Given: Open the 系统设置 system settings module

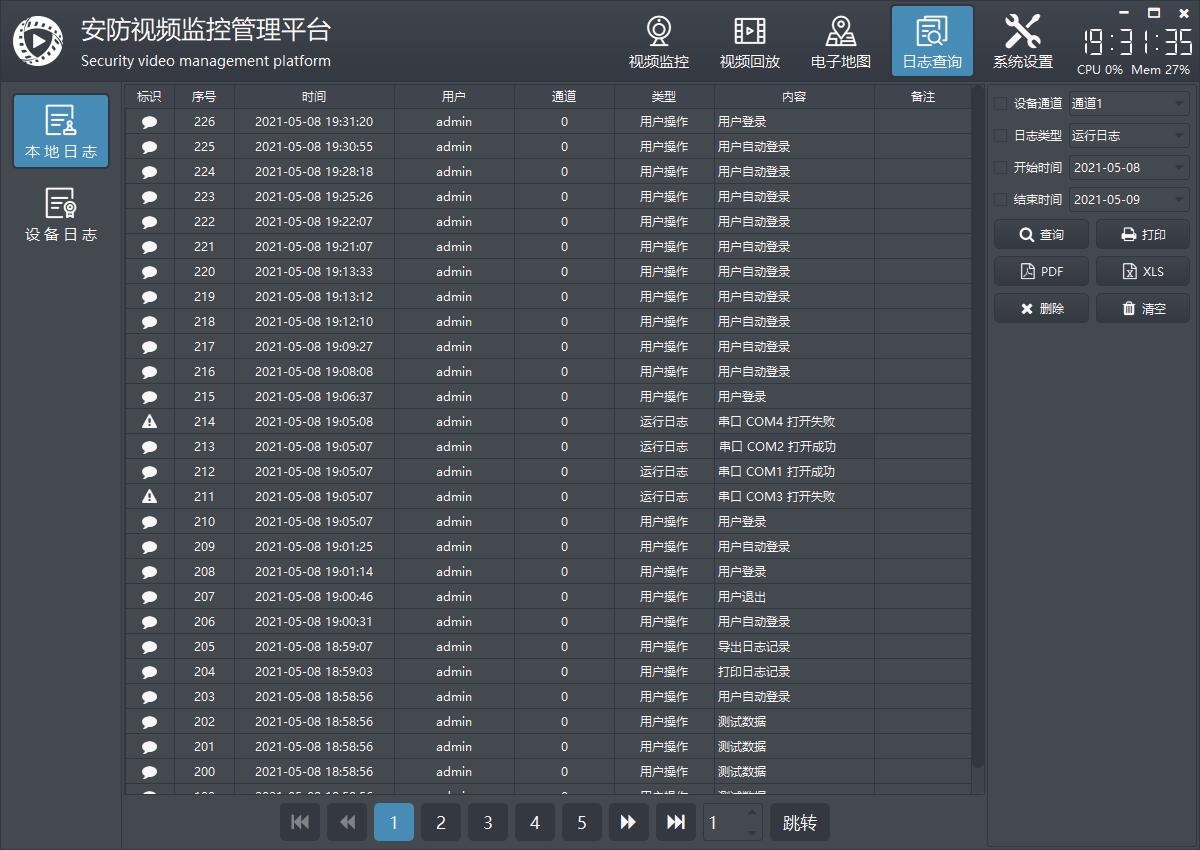Looking at the screenshot, I should pos(1022,42).
